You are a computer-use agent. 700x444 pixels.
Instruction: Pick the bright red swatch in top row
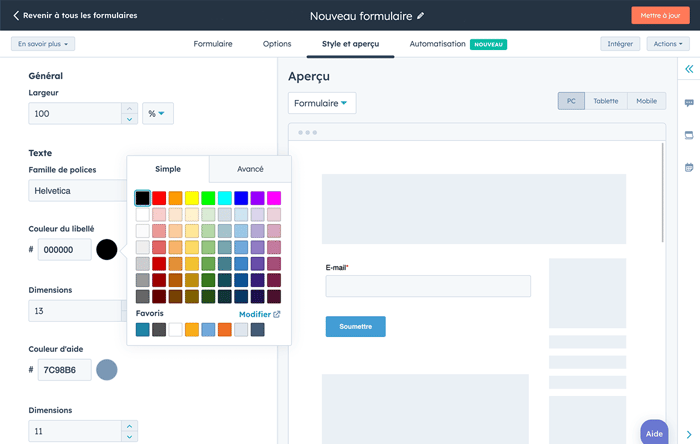click(159, 198)
